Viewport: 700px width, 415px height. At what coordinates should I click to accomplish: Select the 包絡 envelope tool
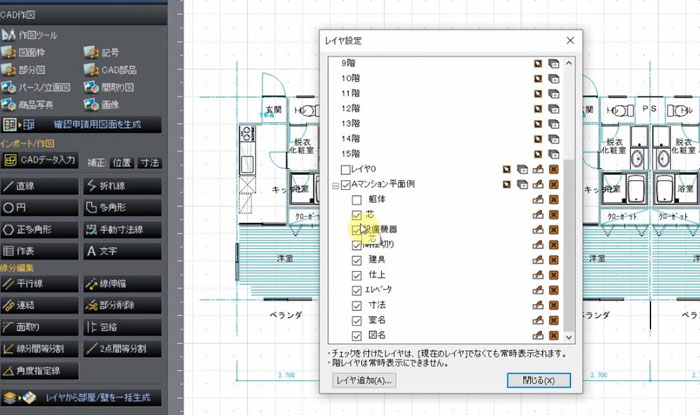click(x=122, y=327)
